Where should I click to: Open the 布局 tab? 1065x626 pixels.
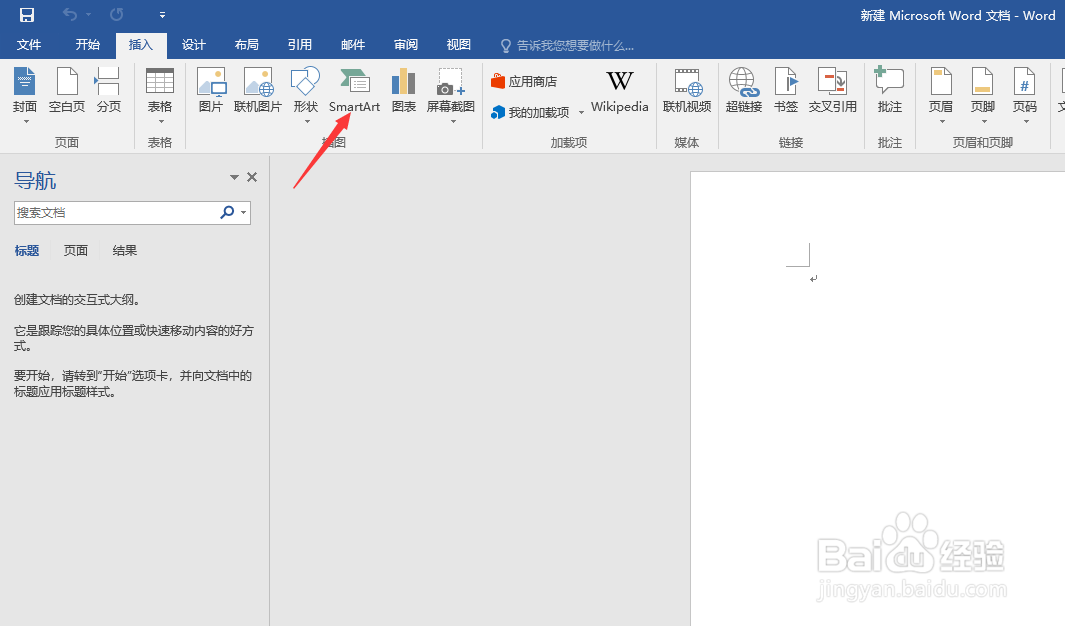click(247, 45)
